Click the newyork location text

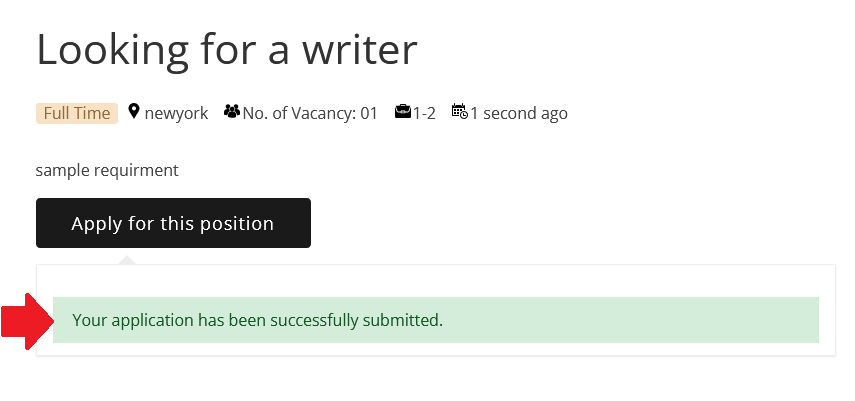(176, 113)
